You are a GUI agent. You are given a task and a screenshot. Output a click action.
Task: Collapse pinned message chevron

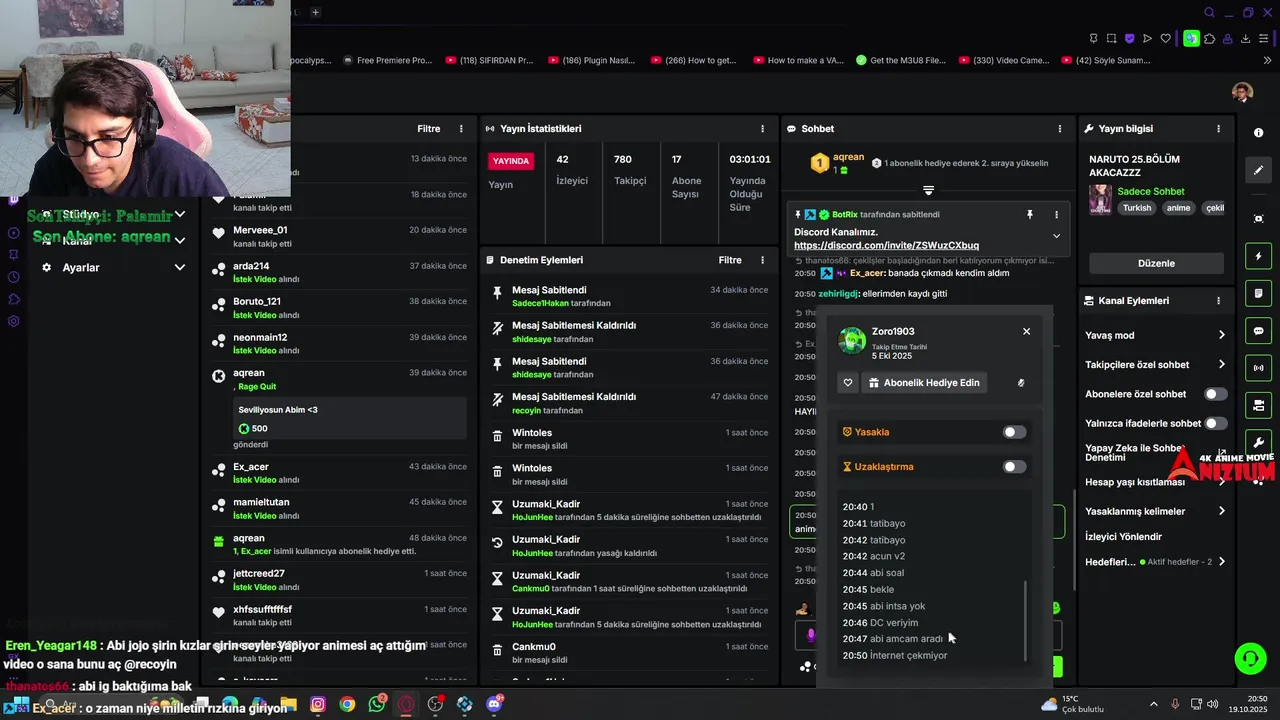(1056, 236)
